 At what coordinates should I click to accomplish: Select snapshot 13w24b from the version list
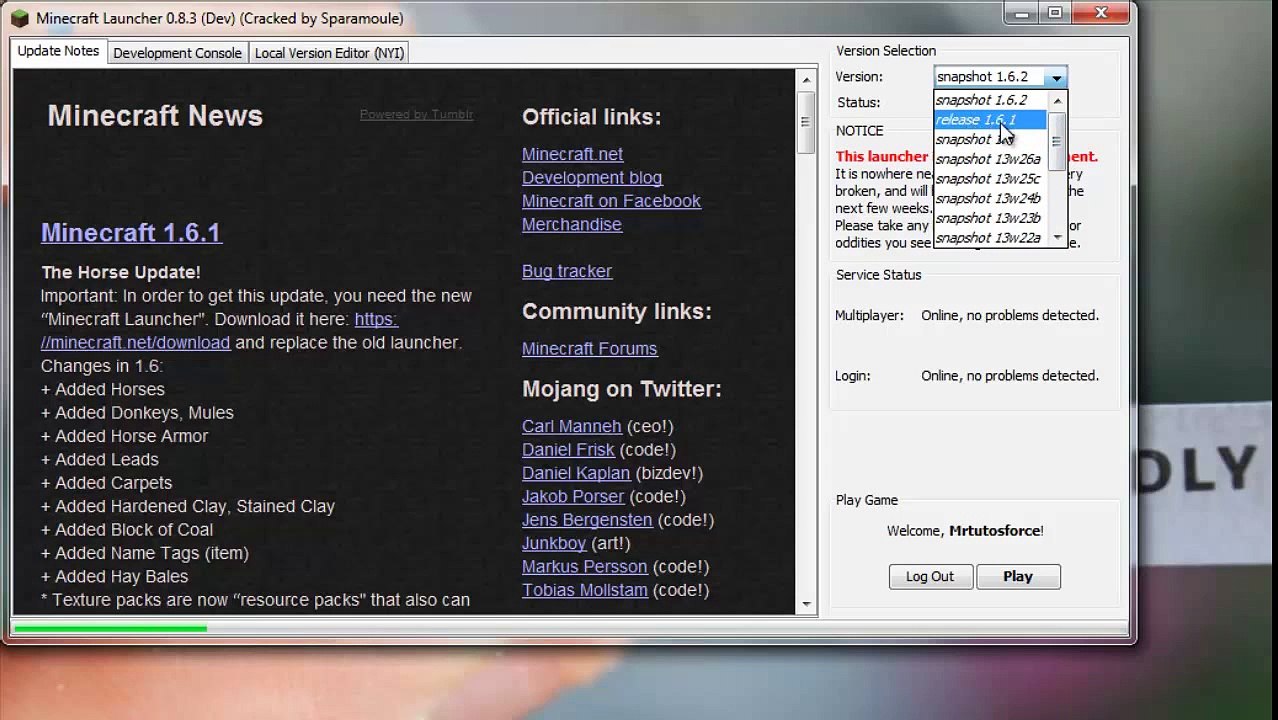(988, 198)
